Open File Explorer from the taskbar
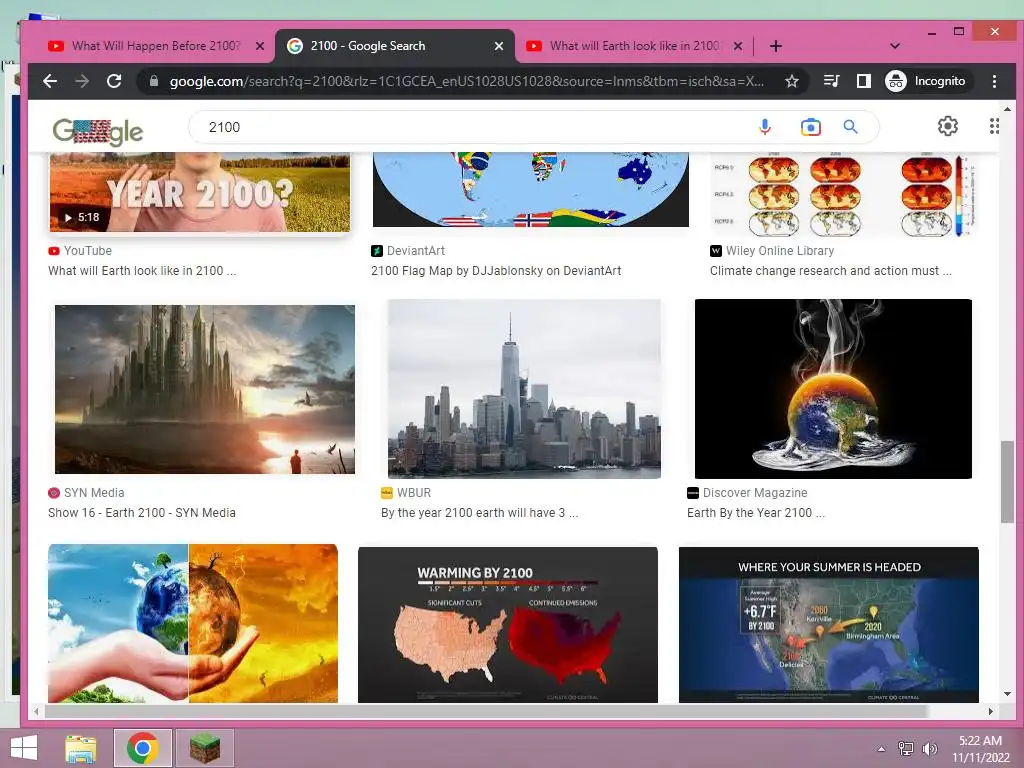This screenshot has width=1024, height=768. pos(81,748)
